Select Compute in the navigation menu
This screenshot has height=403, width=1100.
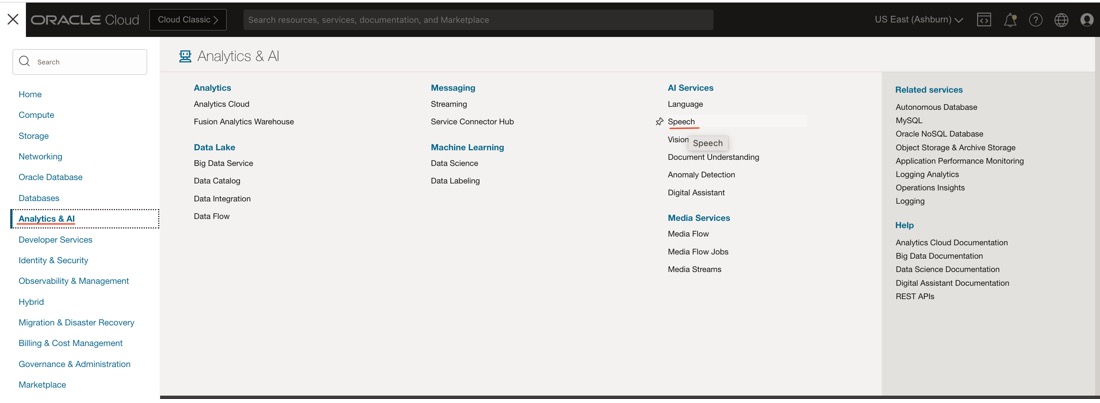coord(36,115)
